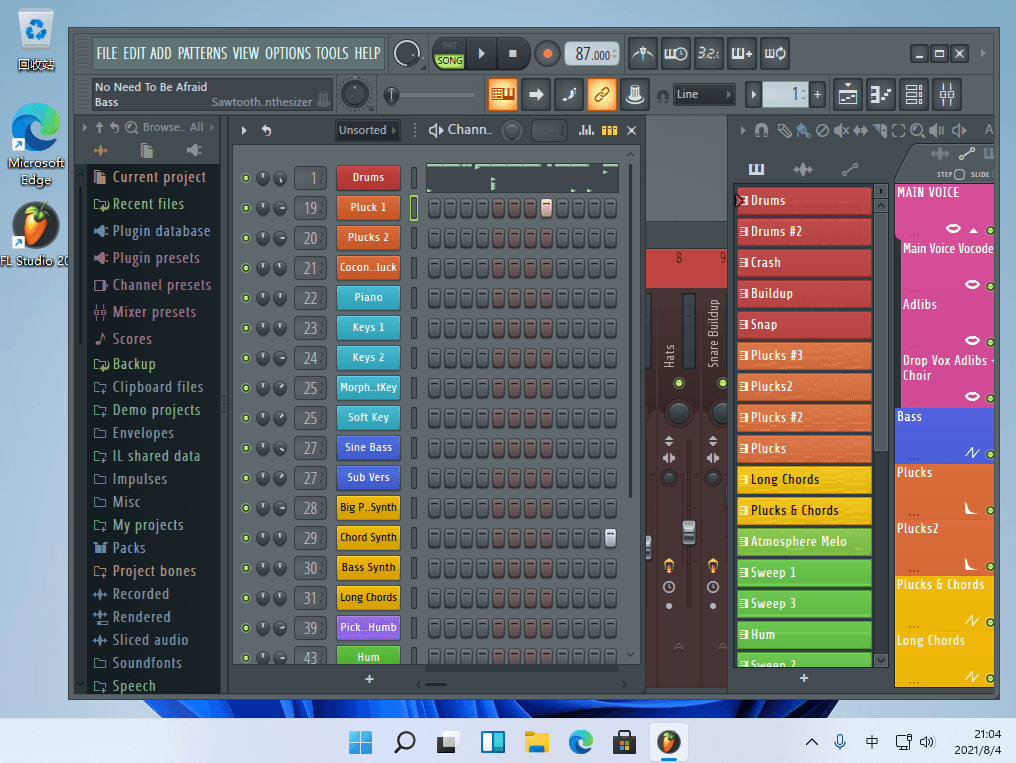Screen dimensions: 1016x763
Task: Select the playlist pencil draw tool
Action: pyautogui.click(x=784, y=131)
